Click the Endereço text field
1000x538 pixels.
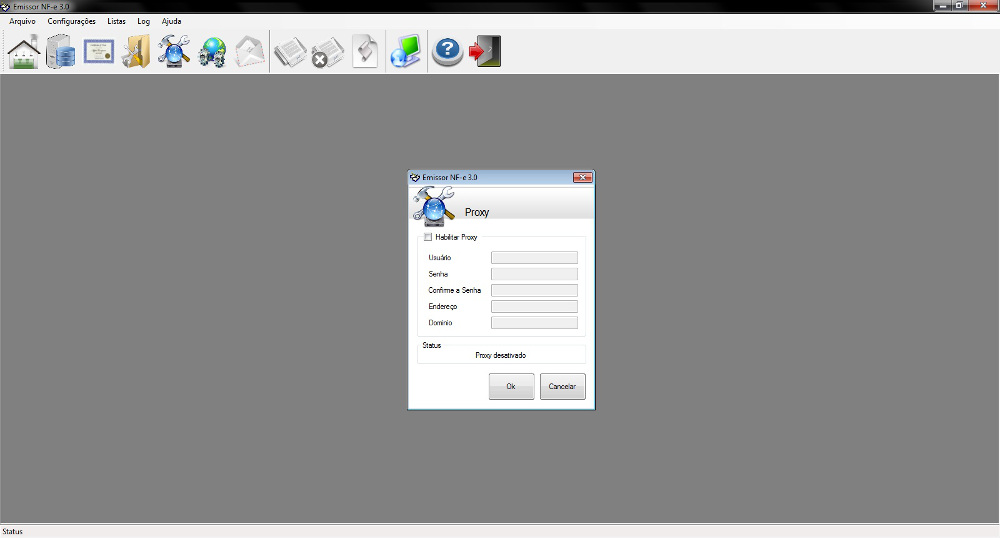coord(534,306)
